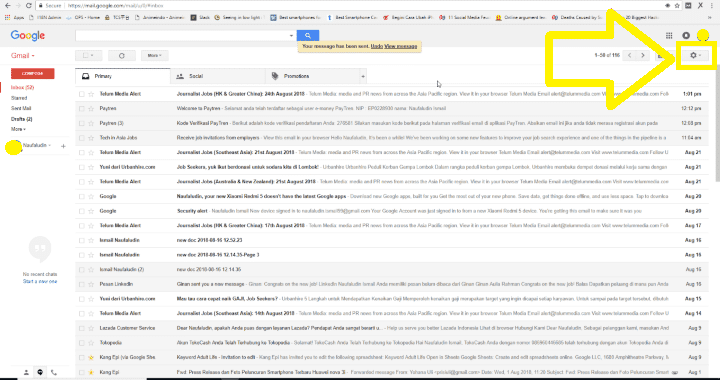
Task: Open the More actions dropdown
Action: coord(154,56)
